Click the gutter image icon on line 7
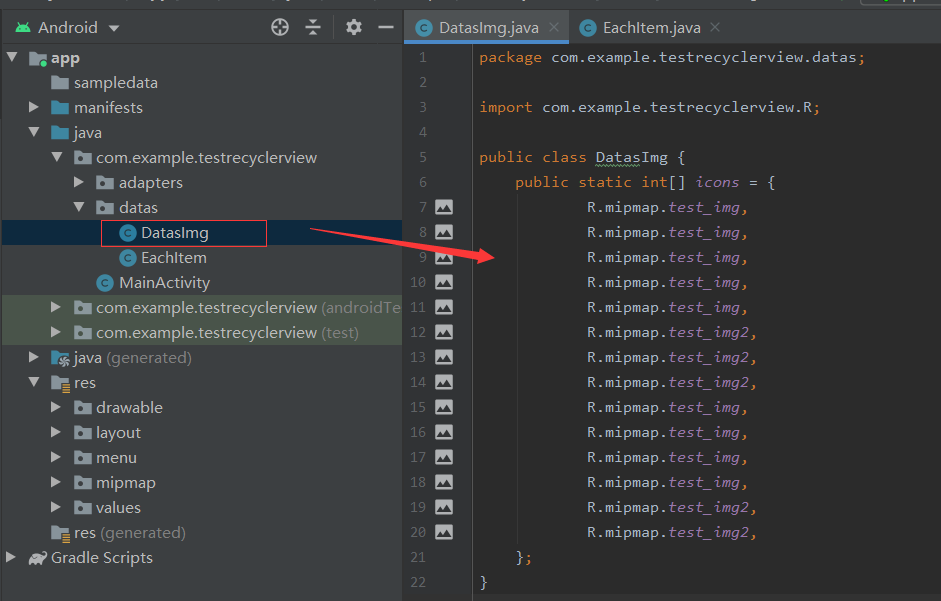941x601 pixels. click(443, 207)
